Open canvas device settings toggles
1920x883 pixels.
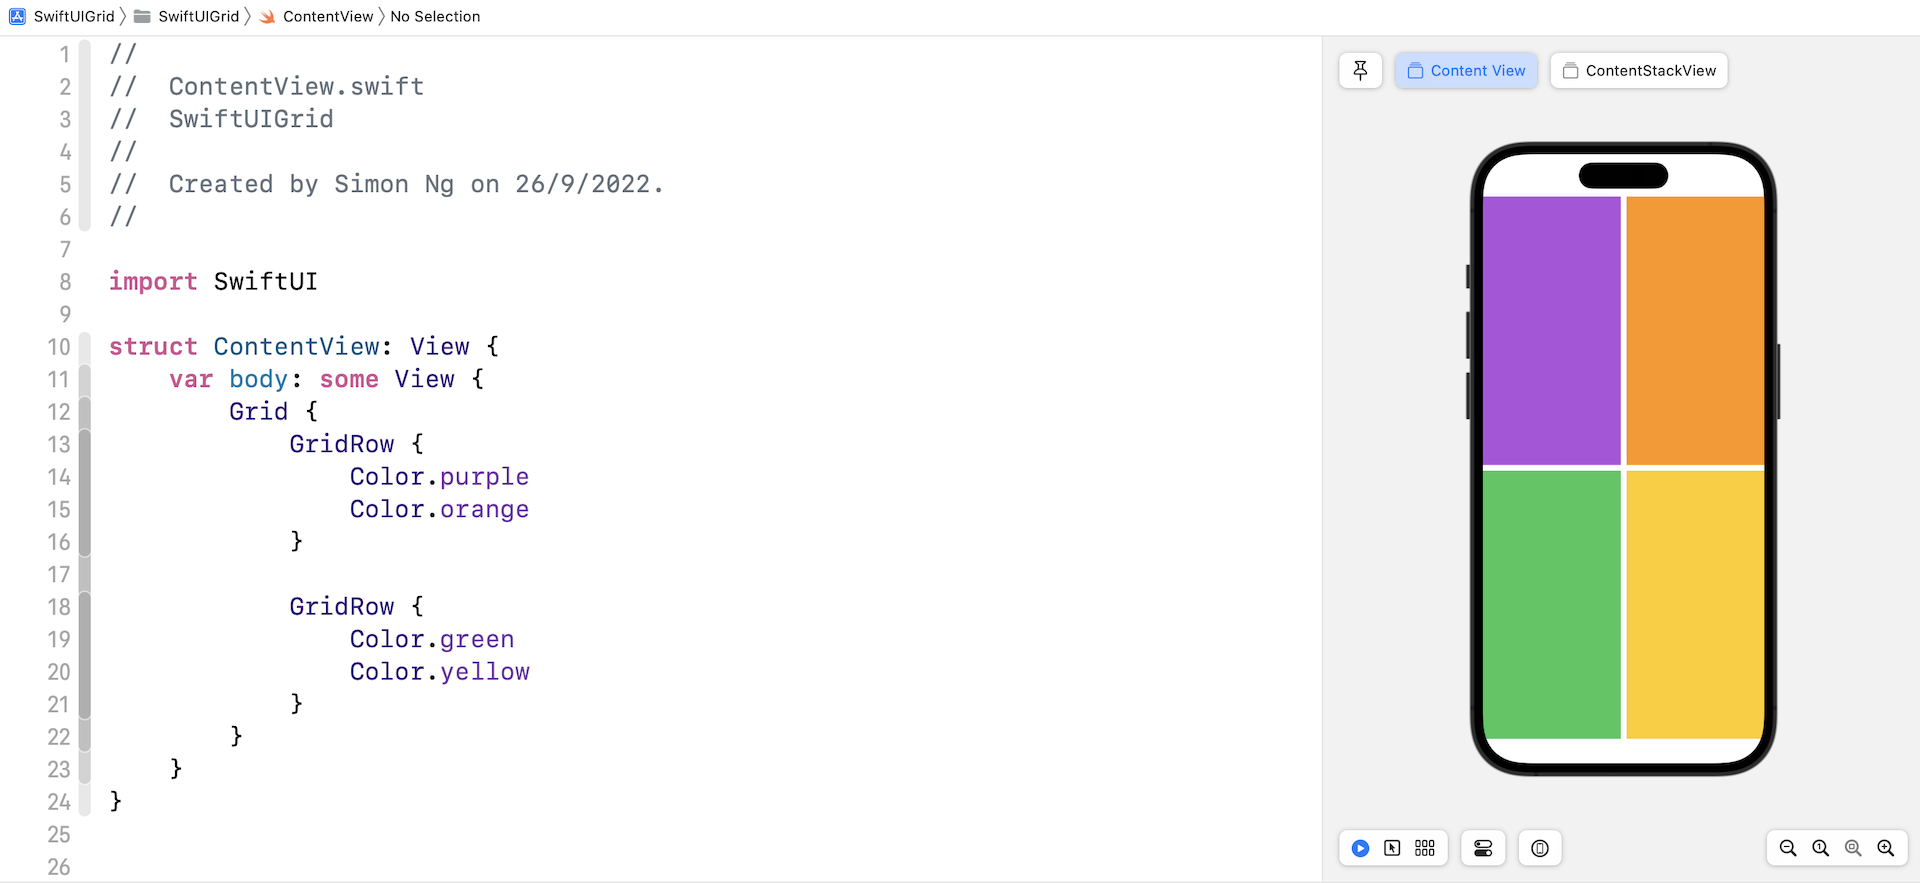[x=1483, y=848]
